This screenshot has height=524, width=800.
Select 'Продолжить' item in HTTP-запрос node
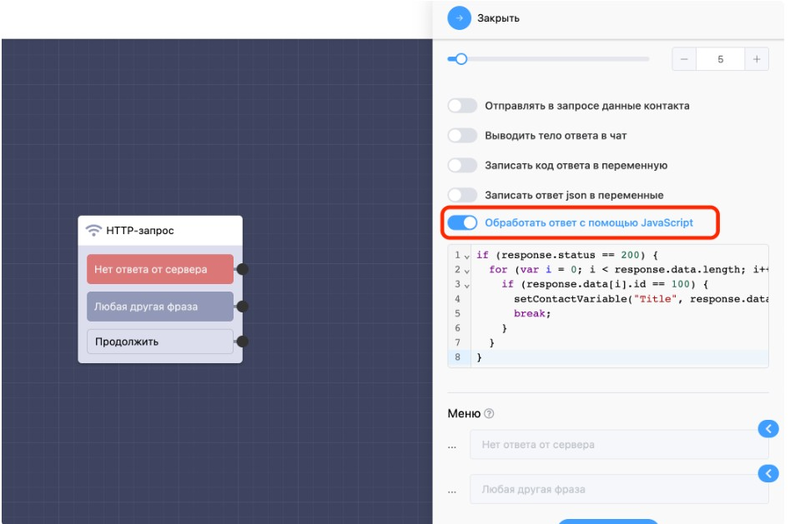point(160,341)
